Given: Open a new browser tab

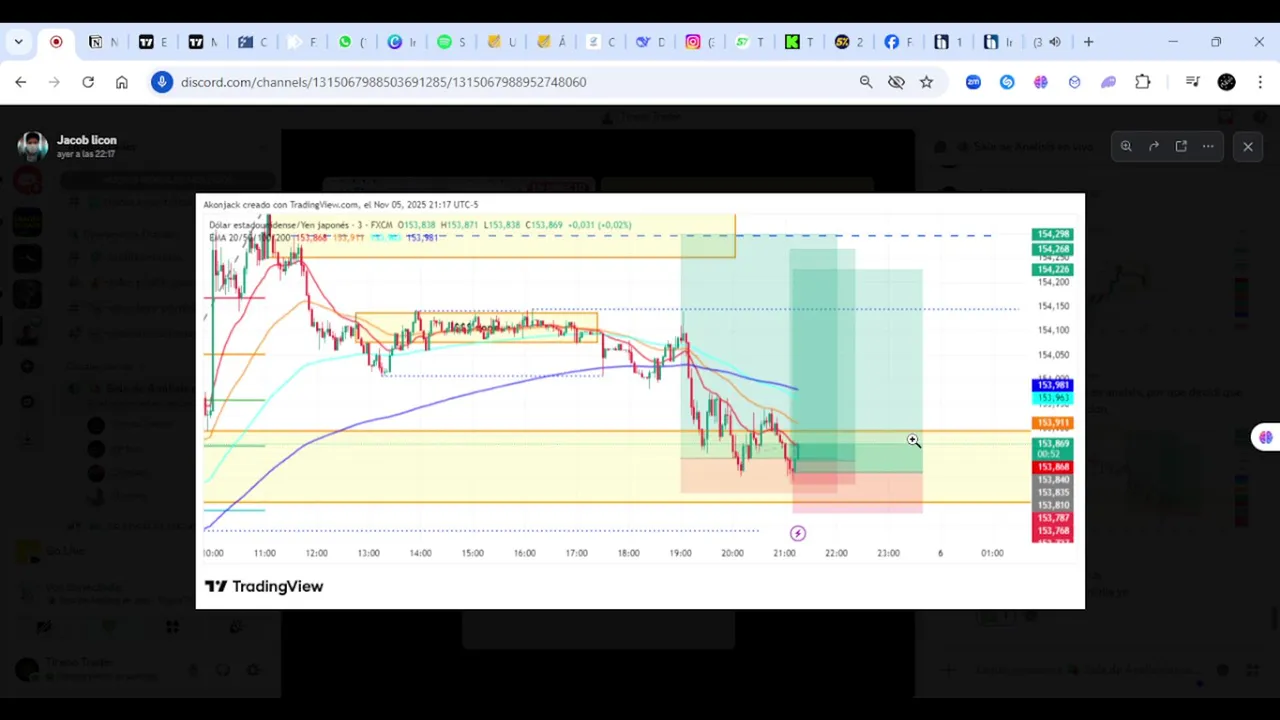Looking at the screenshot, I should pyautogui.click(x=1088, y=42).
